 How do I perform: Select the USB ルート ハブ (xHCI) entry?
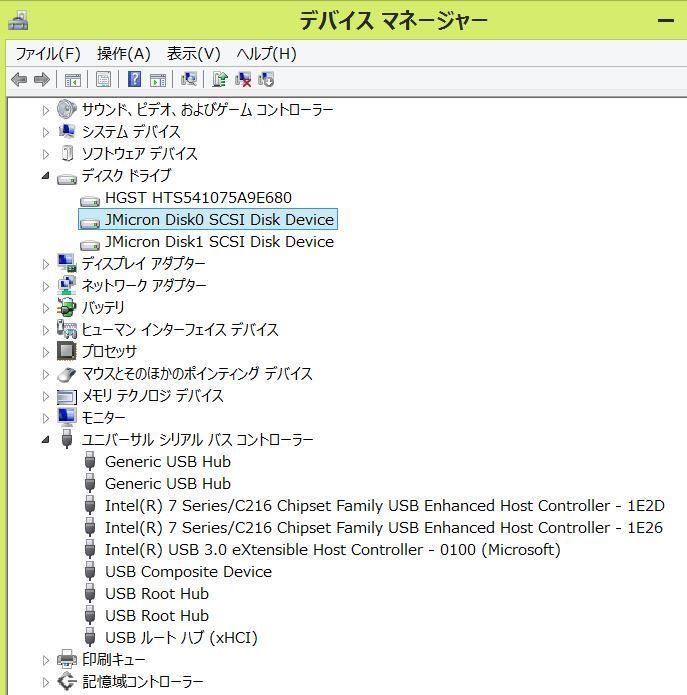tap(181, 638)
